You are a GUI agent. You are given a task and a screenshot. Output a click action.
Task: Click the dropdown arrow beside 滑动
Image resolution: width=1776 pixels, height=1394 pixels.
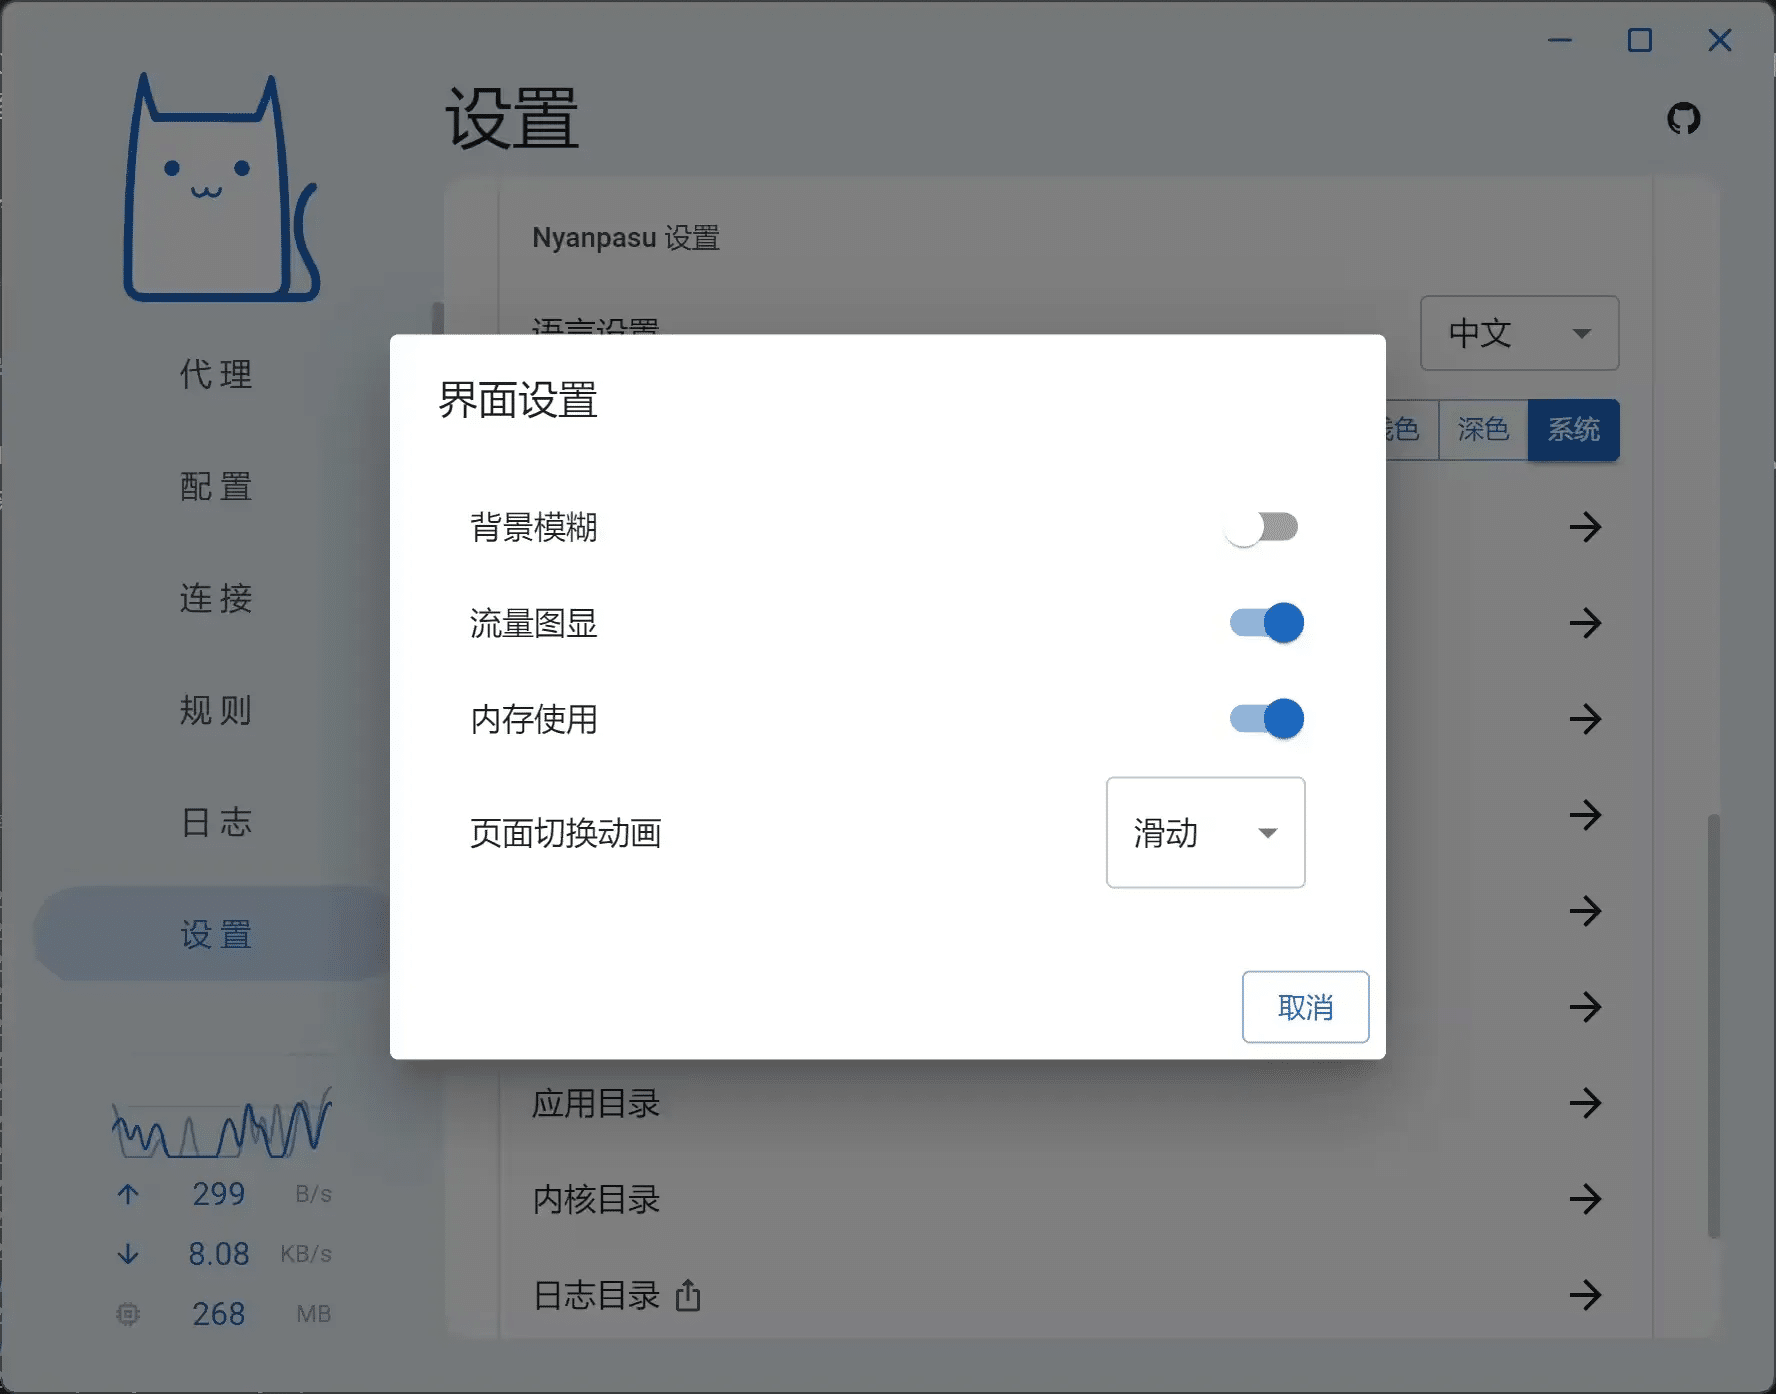(x=1268, y=833)
